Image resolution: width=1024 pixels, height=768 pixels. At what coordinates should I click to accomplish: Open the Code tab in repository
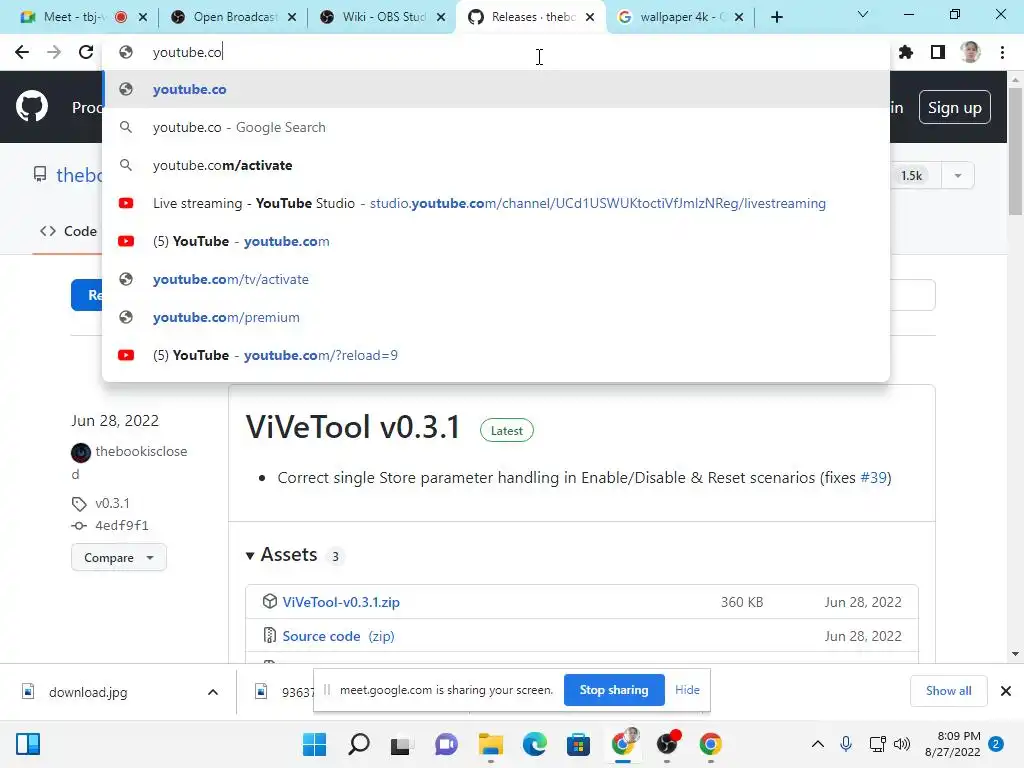(69, 231)
